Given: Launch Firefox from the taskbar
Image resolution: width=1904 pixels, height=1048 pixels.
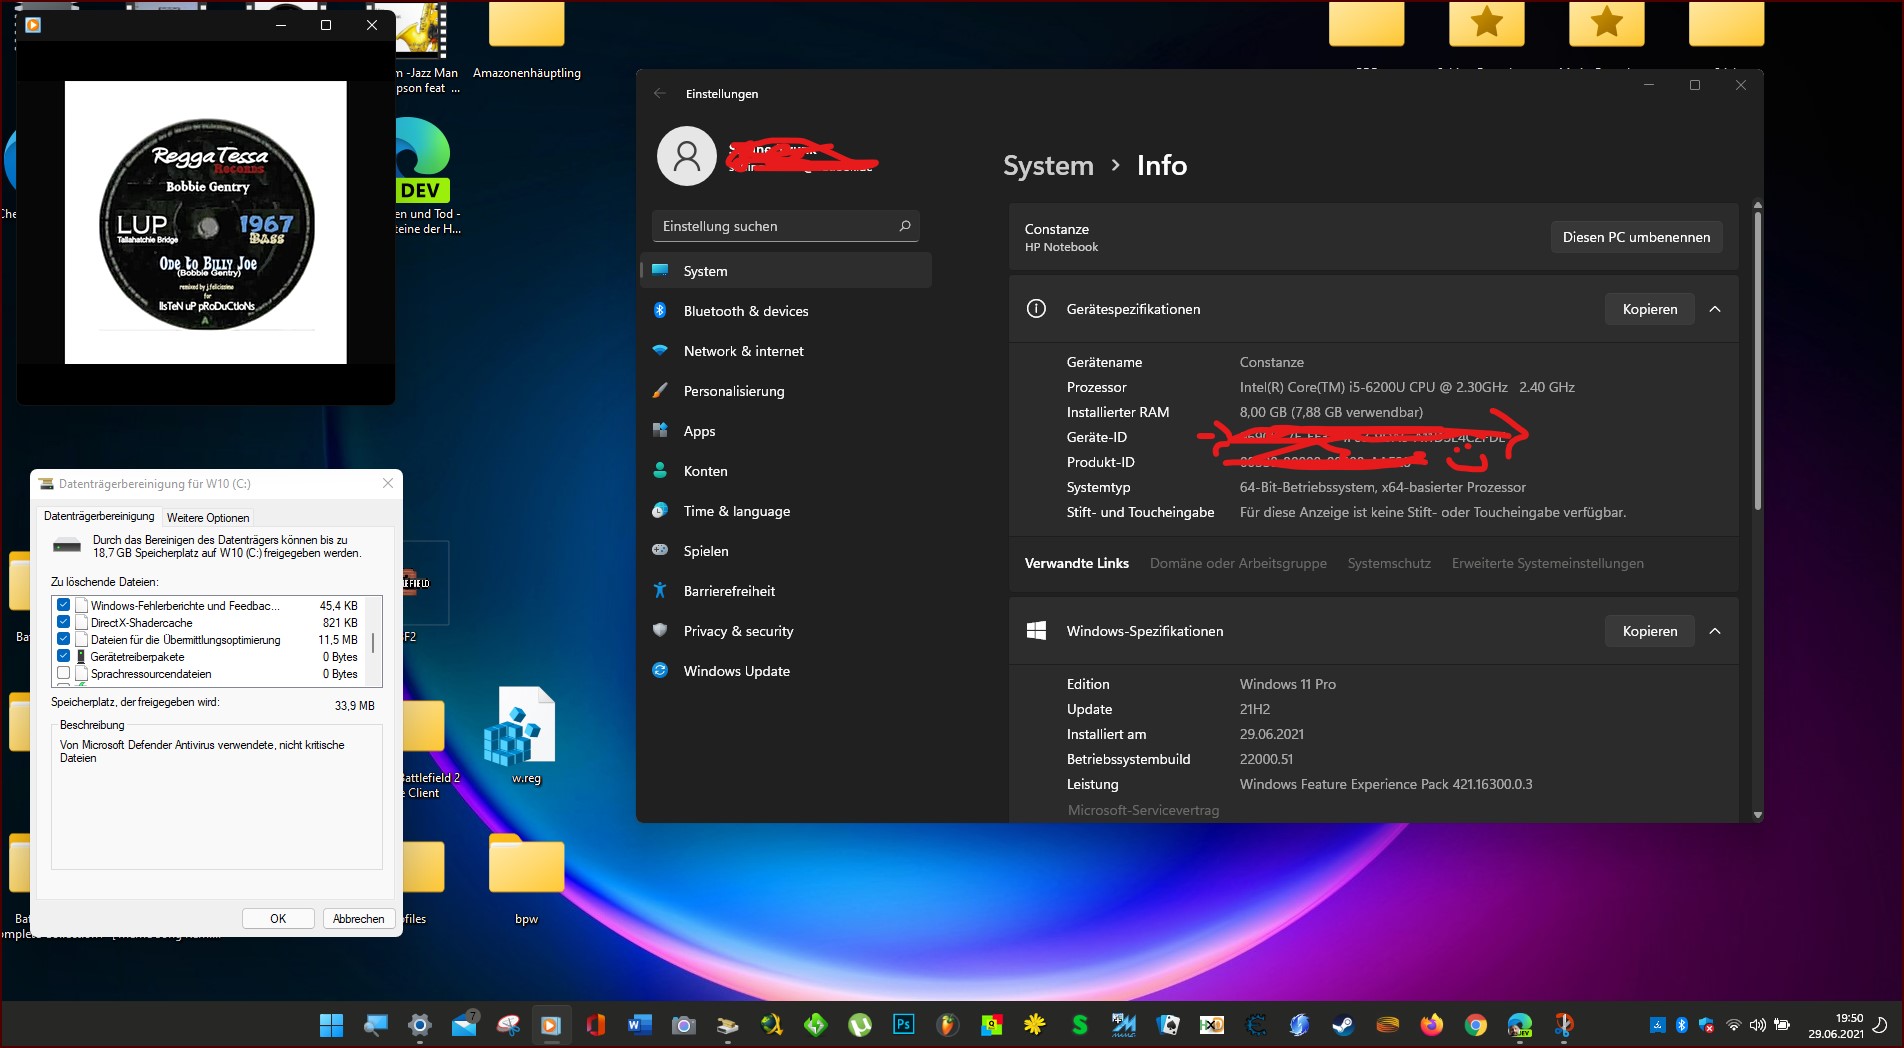Looking at the screenshot, I should [x=1431, y=1025].
